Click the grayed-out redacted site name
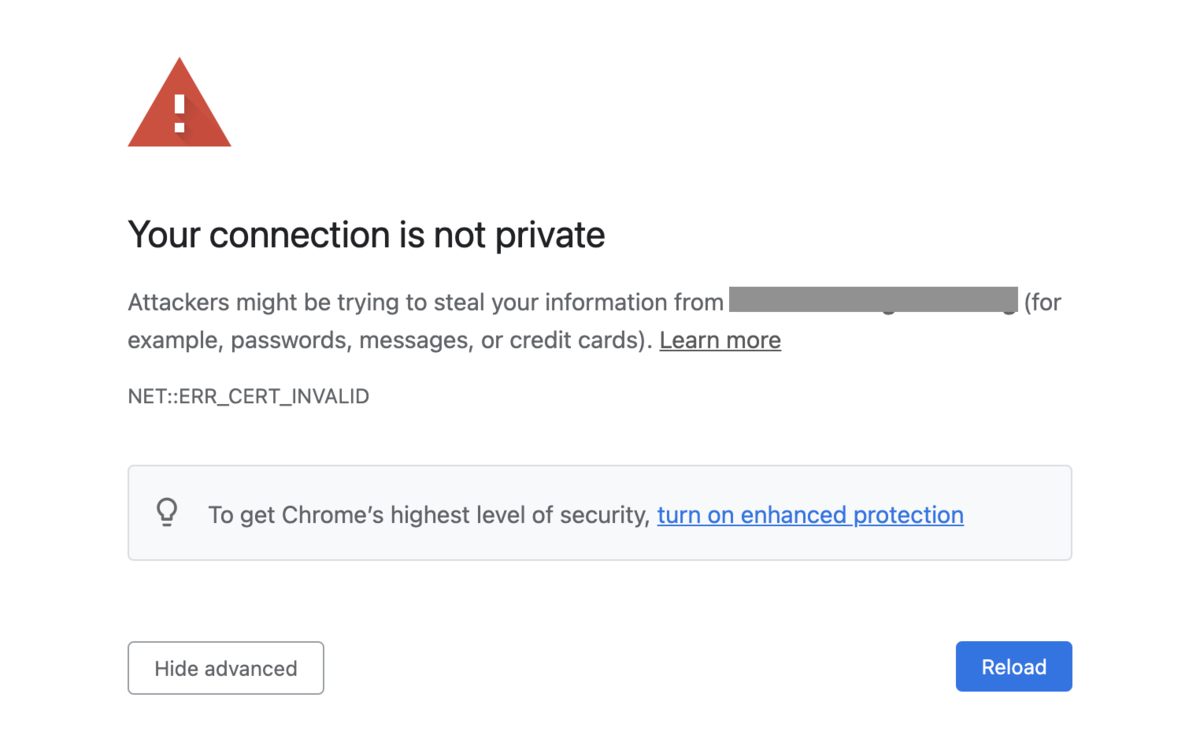Screen dimensions: 1200x731 [872, 301]
